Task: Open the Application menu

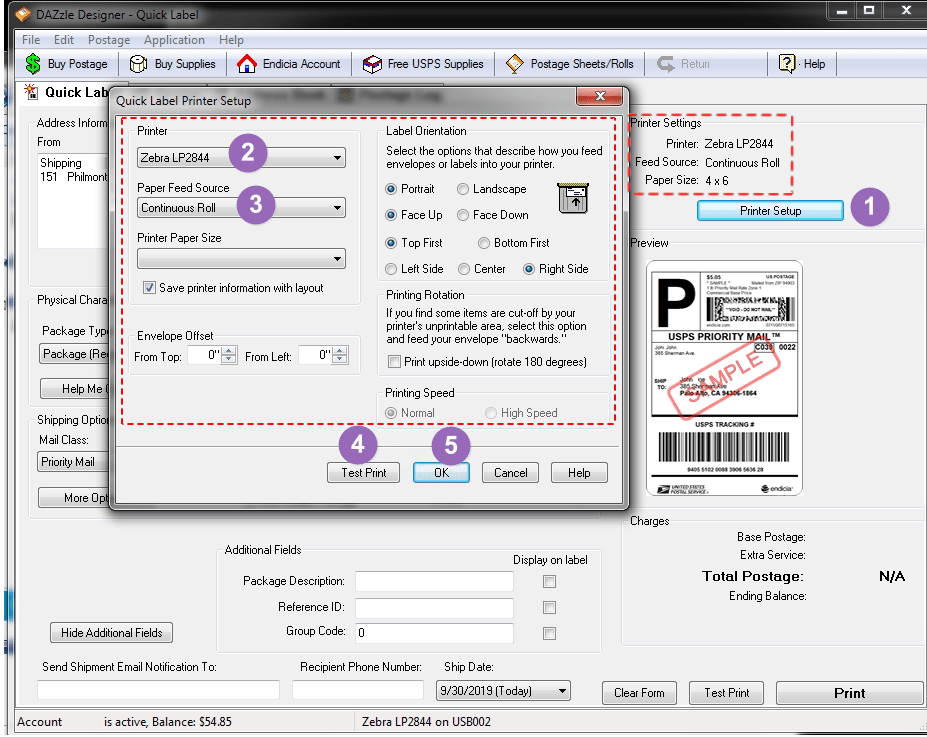Action: [x=174, y=40]
